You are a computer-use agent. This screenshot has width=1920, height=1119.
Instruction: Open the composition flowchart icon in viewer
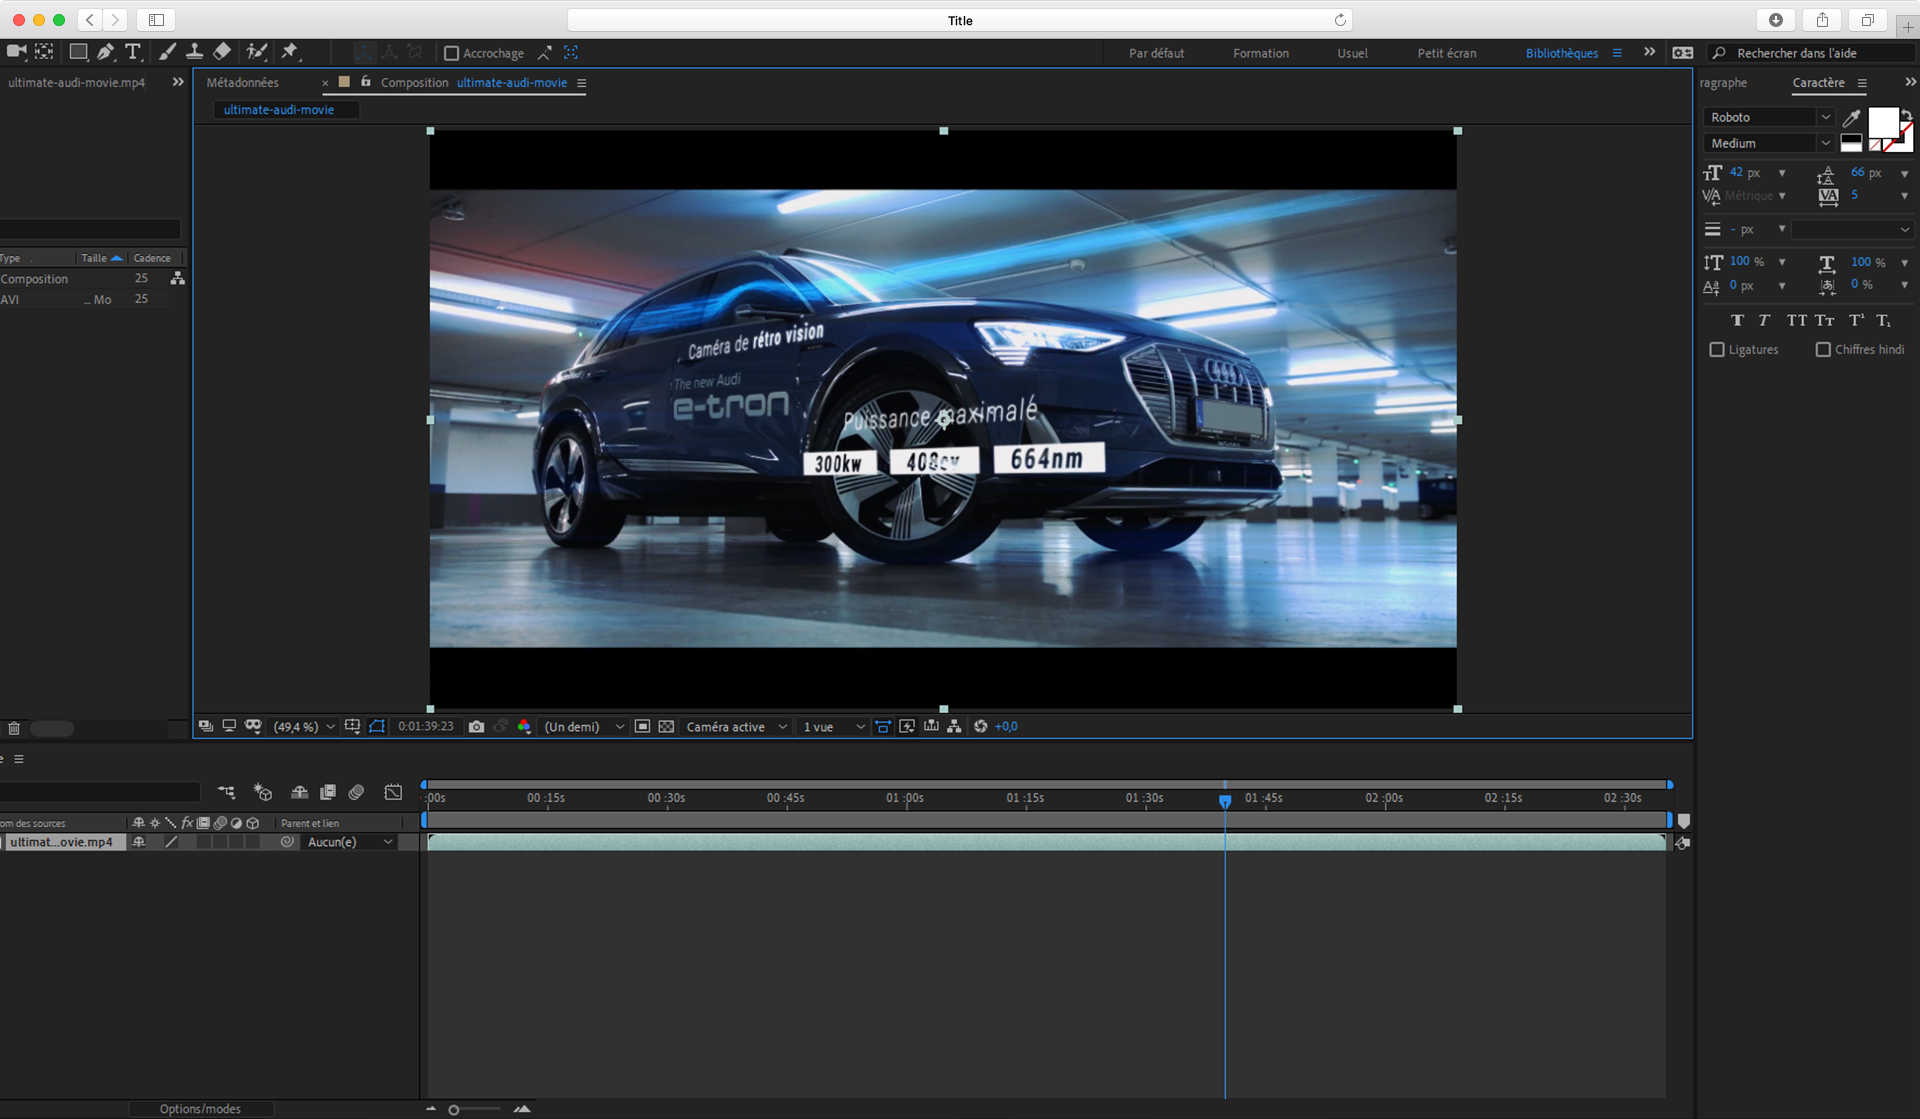955,727
